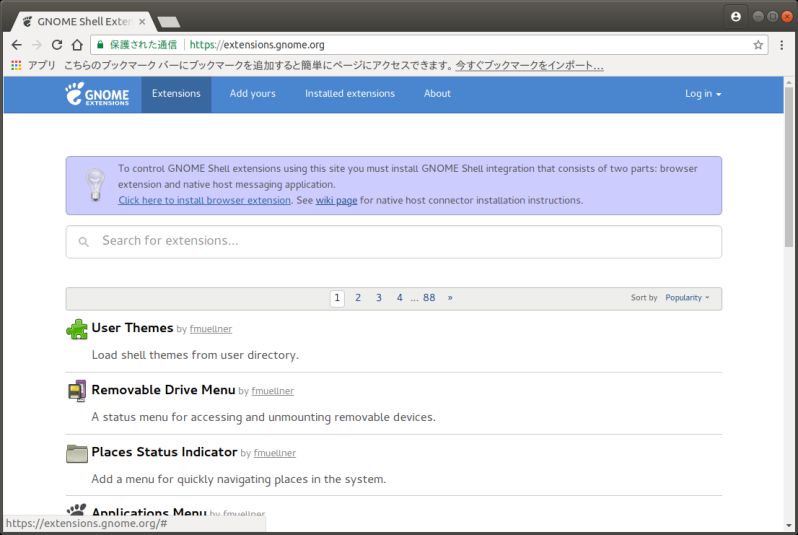
Task: Follow 'Click here to install browser extension' link
Action: [x=205, y=201]
